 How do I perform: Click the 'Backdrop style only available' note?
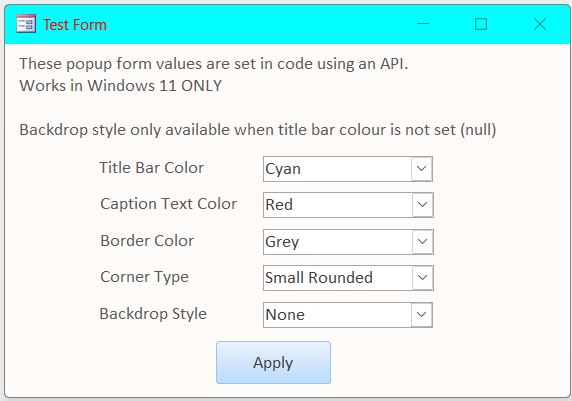pyautogui.click(x=258, y=130)
